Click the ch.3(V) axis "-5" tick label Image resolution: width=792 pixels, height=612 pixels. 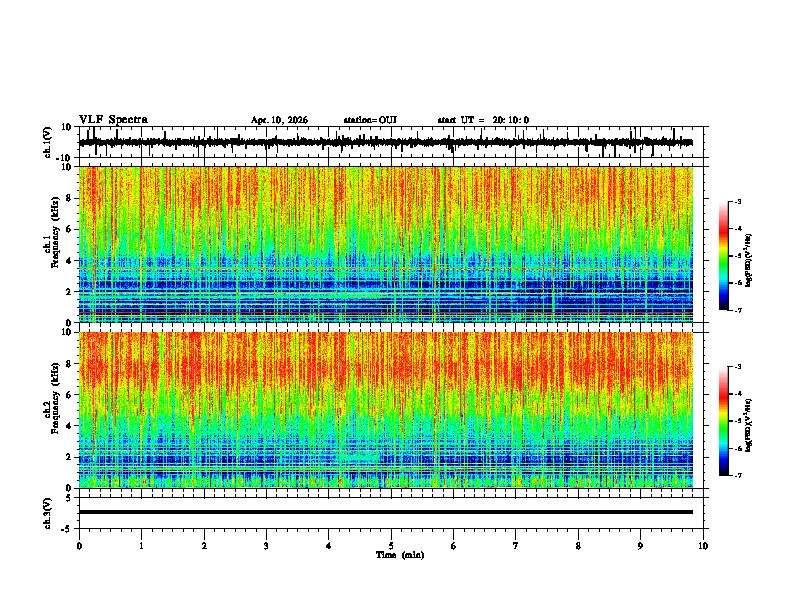[x=67, y=529]
